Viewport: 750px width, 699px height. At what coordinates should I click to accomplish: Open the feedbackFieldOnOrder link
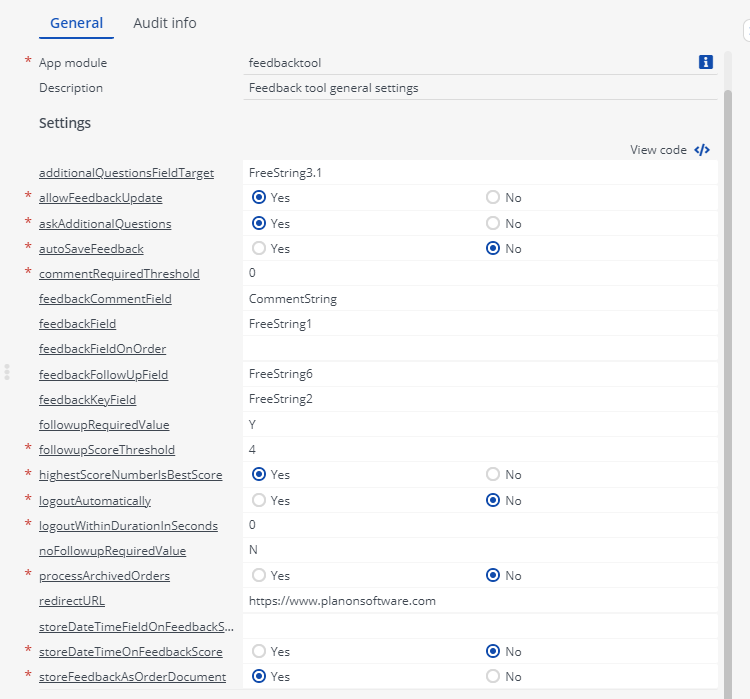point(102,349)
